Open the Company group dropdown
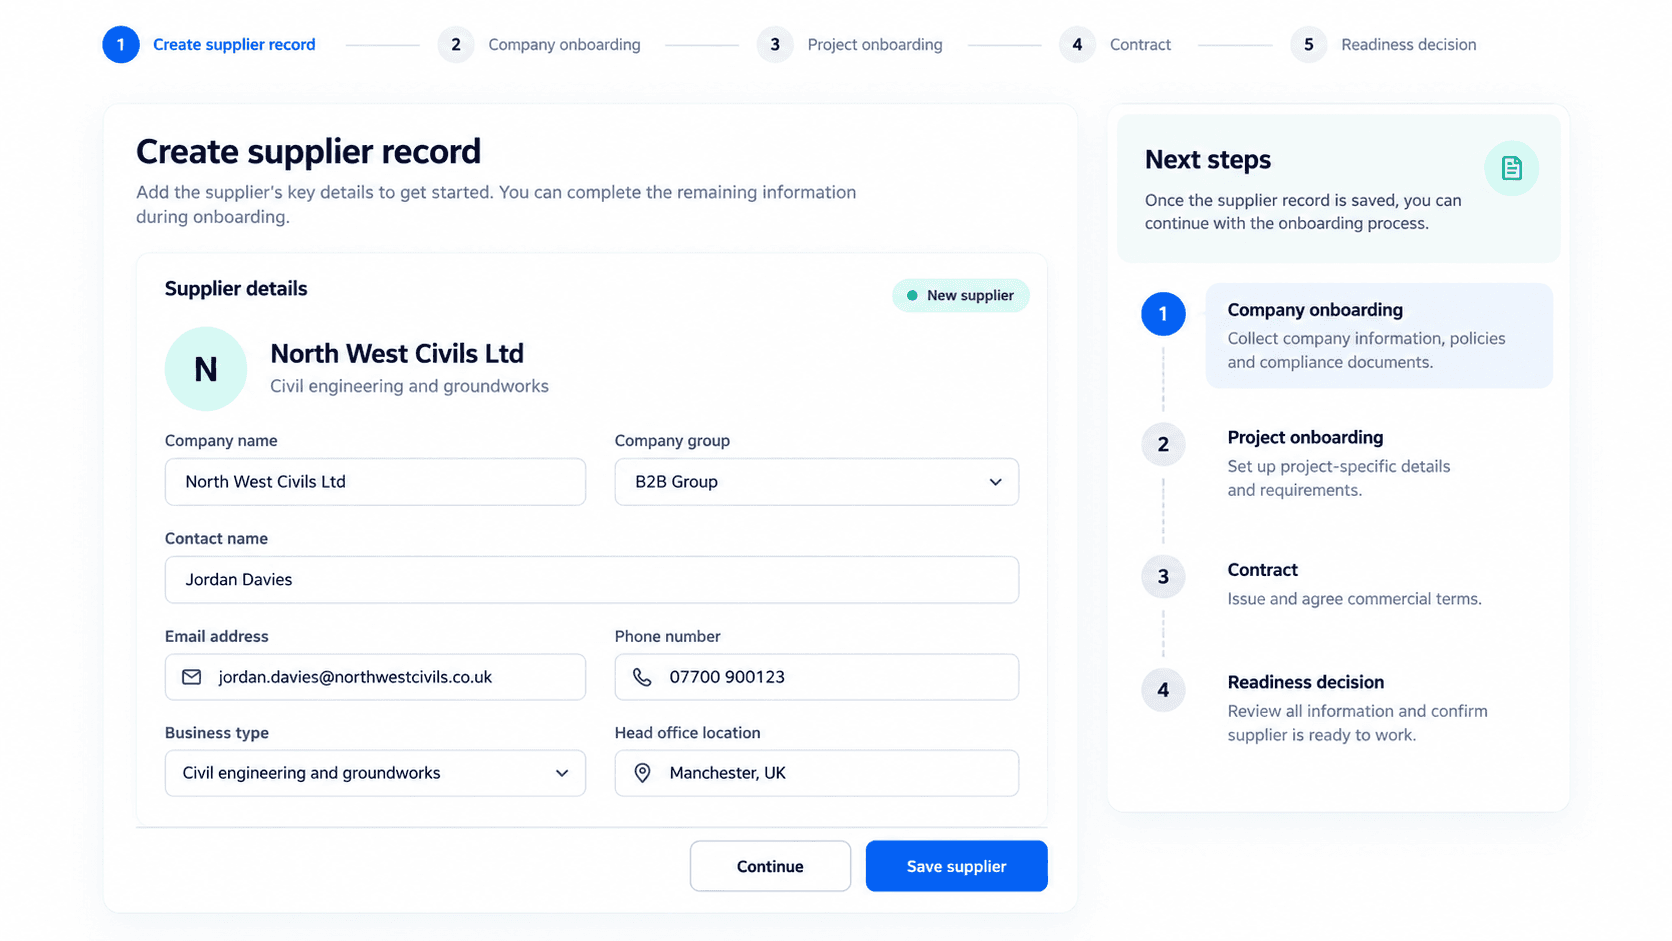 click(817, 482)
